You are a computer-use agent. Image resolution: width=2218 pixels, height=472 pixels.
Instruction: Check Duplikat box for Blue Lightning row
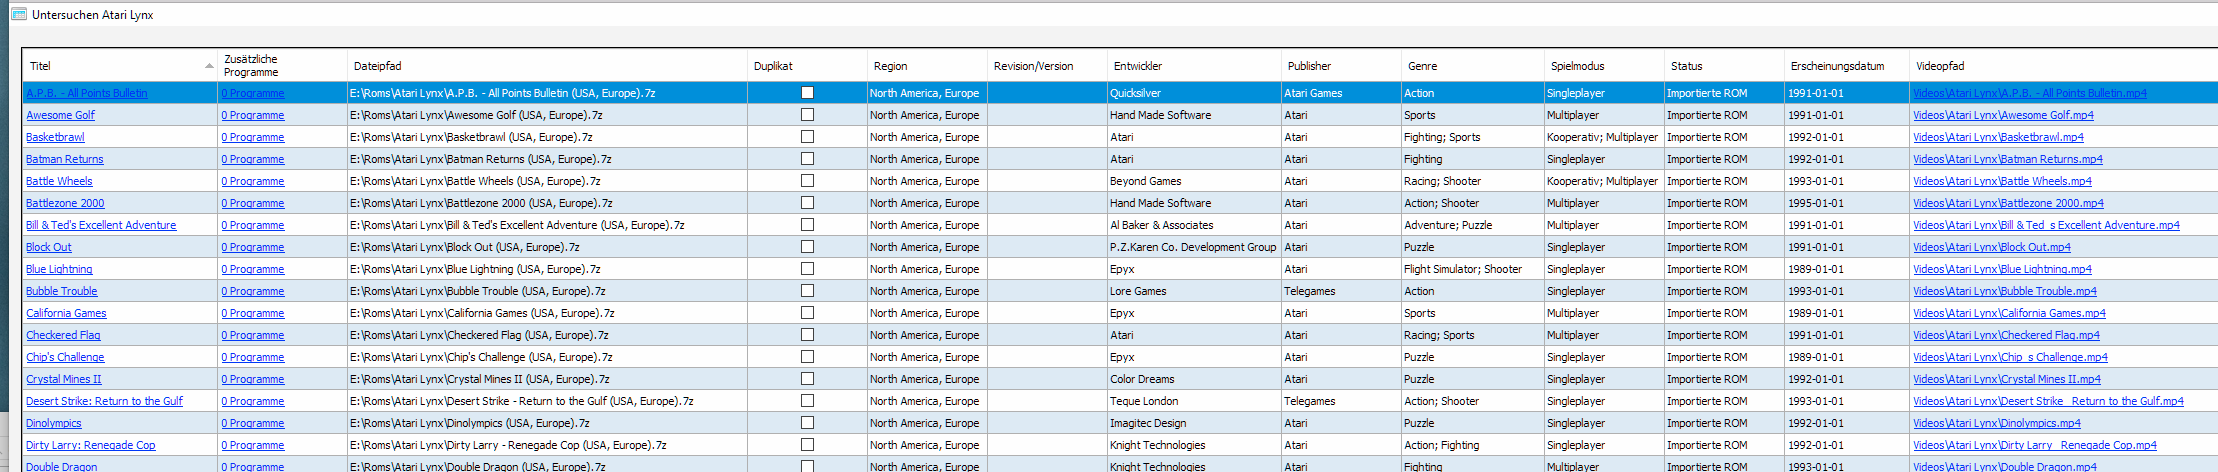[807, 269]
